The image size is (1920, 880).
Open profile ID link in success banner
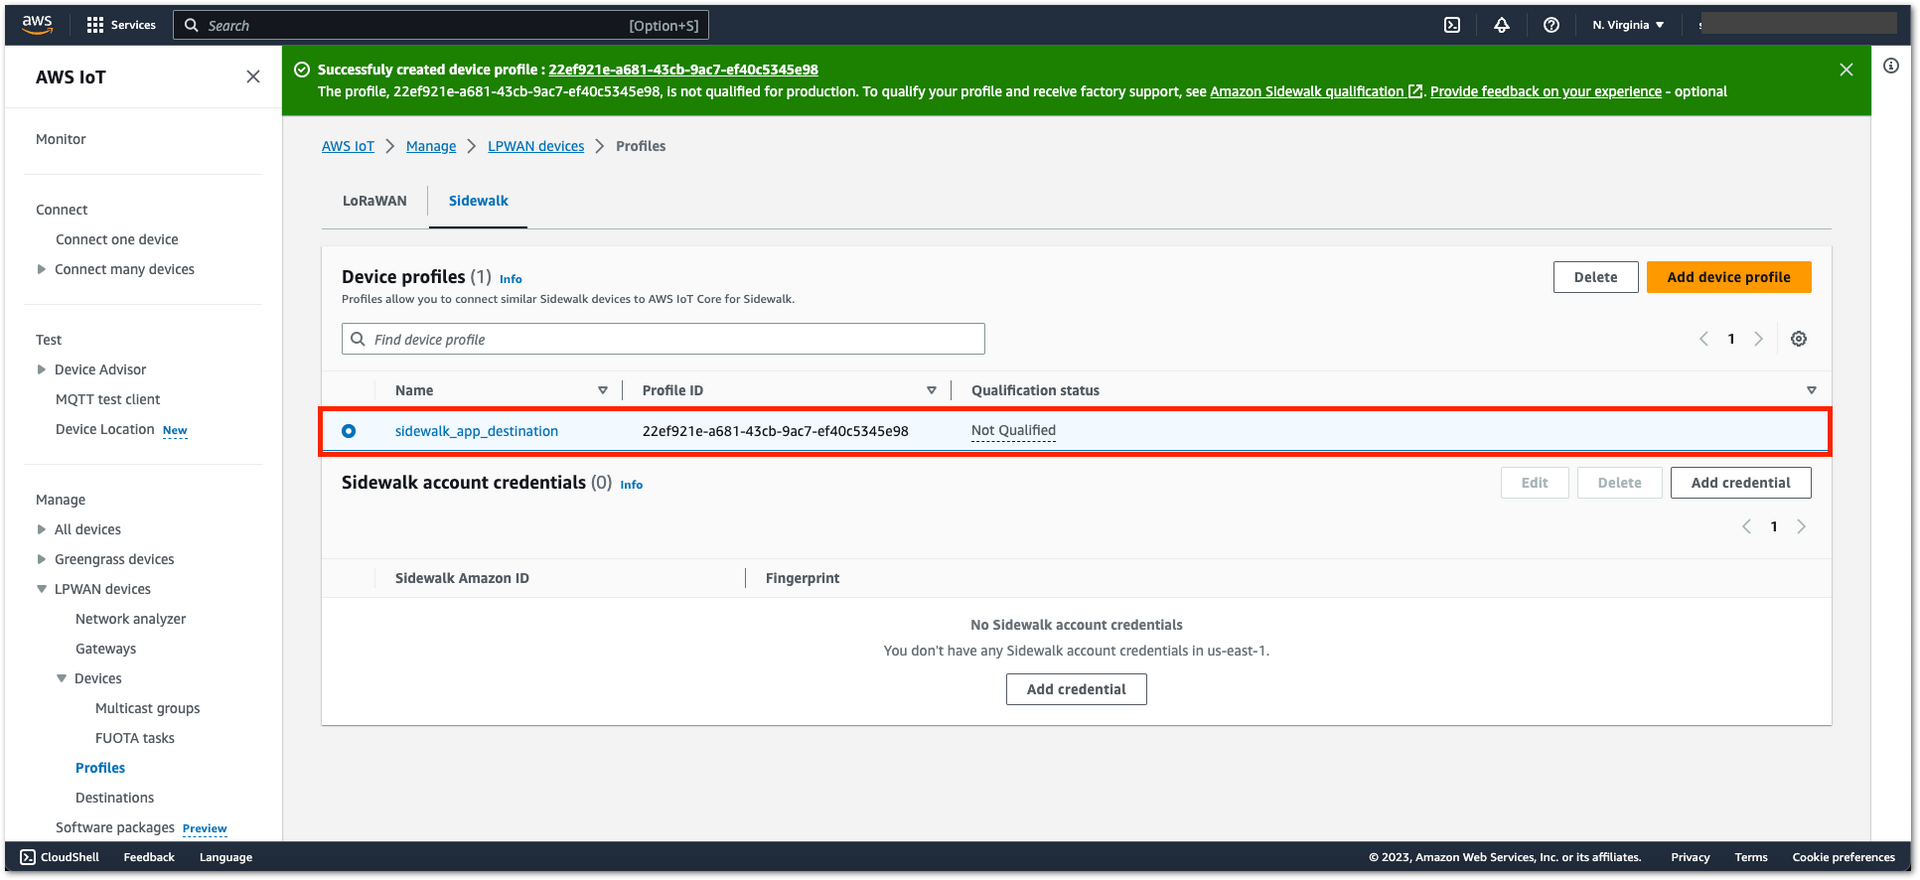(683, 70)
